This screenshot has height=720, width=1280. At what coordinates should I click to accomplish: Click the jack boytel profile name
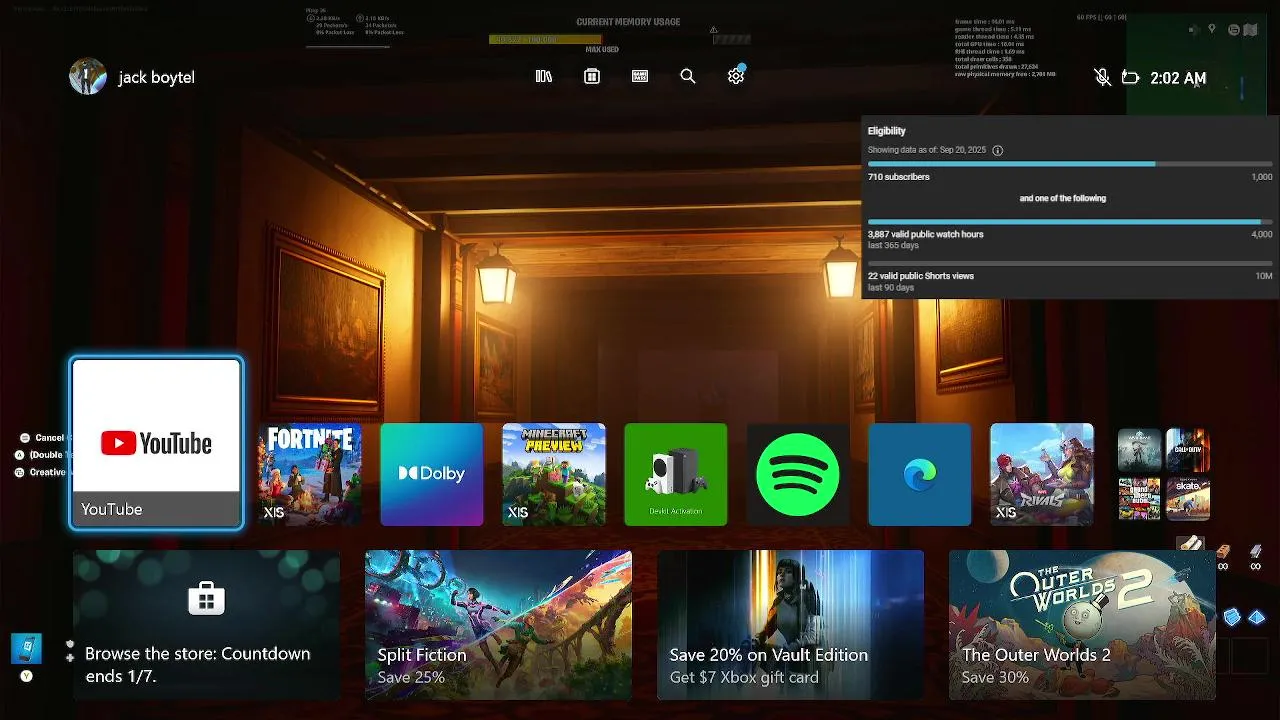pos(156,77)
